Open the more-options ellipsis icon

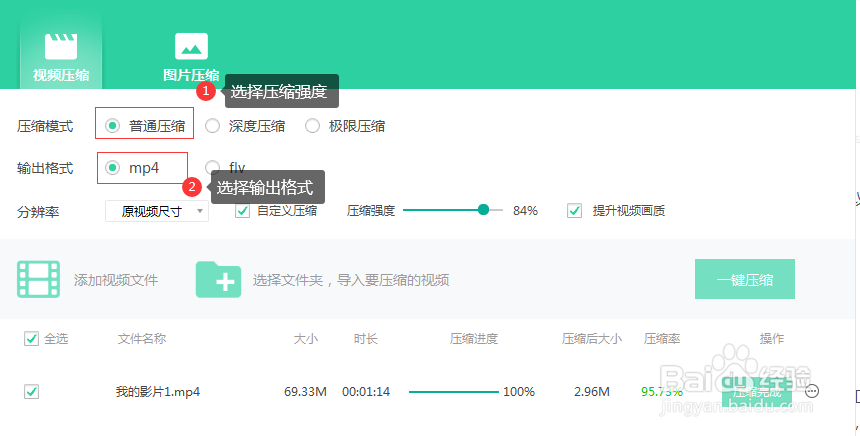click(812, 392)
